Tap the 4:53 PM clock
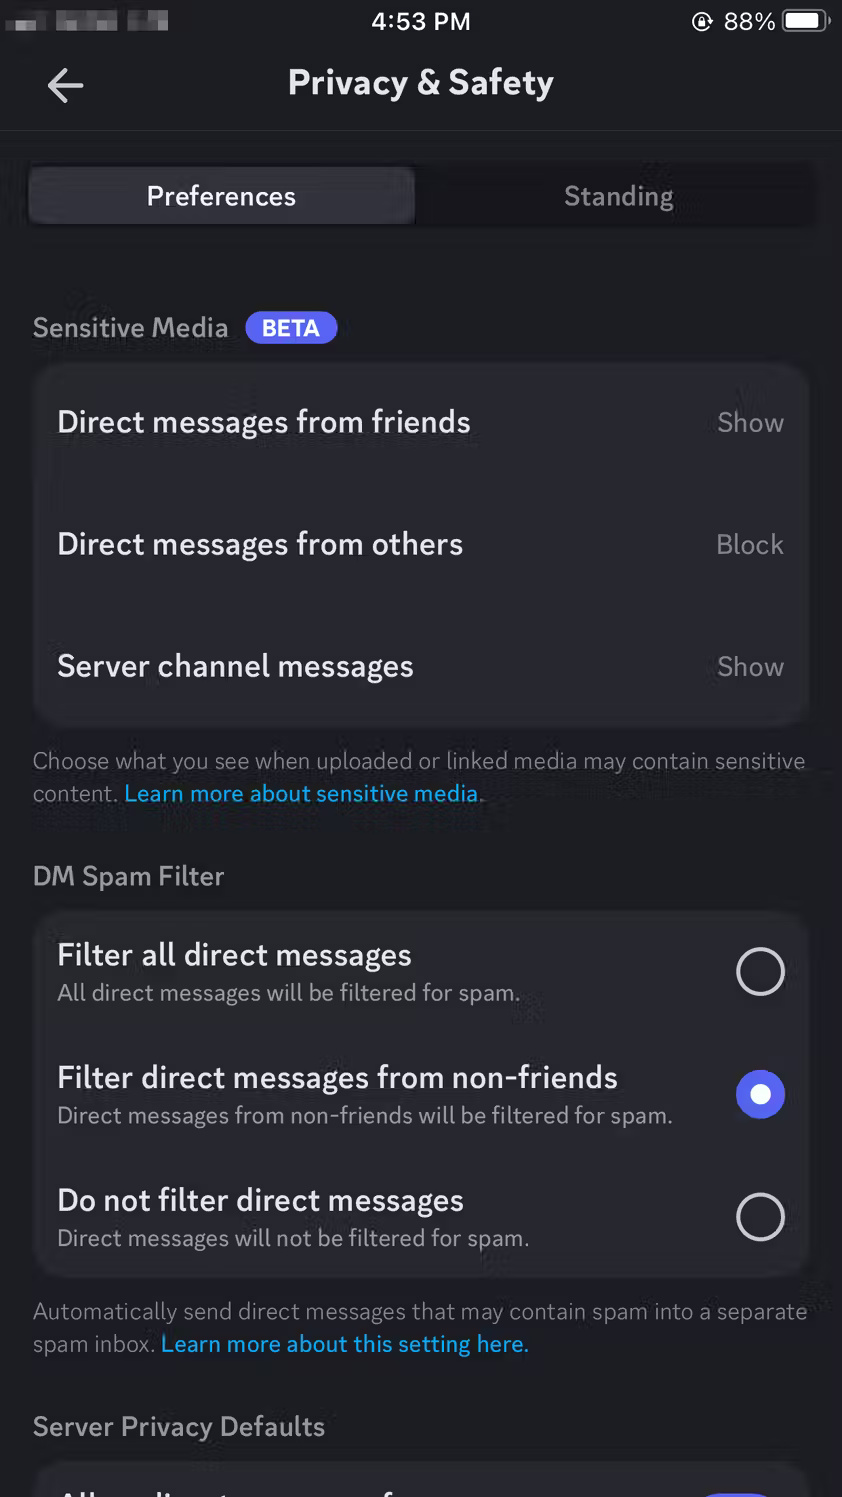Viewport: 842px width, 1497px height. click(x=421, y=21)
